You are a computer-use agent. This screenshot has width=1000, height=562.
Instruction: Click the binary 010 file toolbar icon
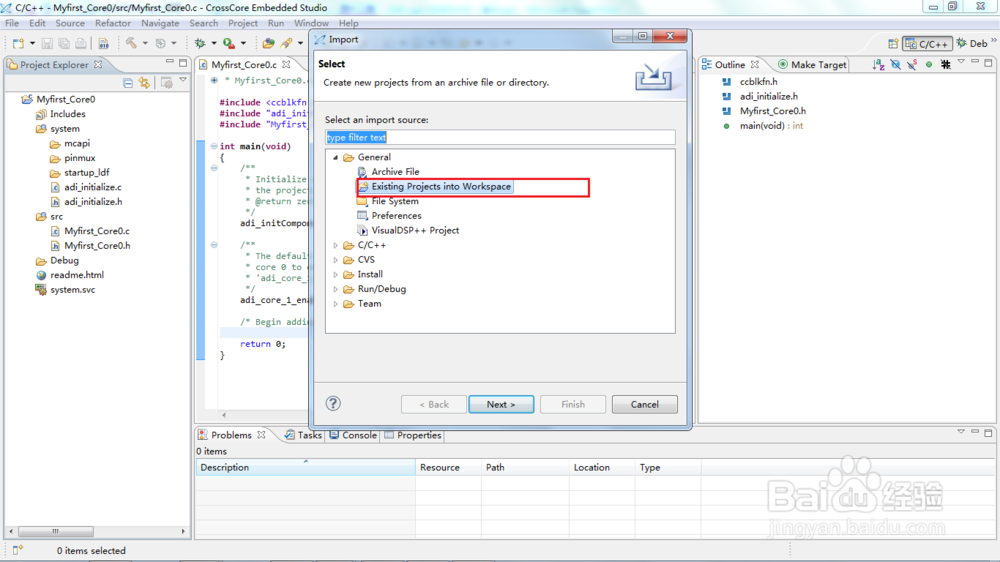pyautogui.click(x=103, y=43)
